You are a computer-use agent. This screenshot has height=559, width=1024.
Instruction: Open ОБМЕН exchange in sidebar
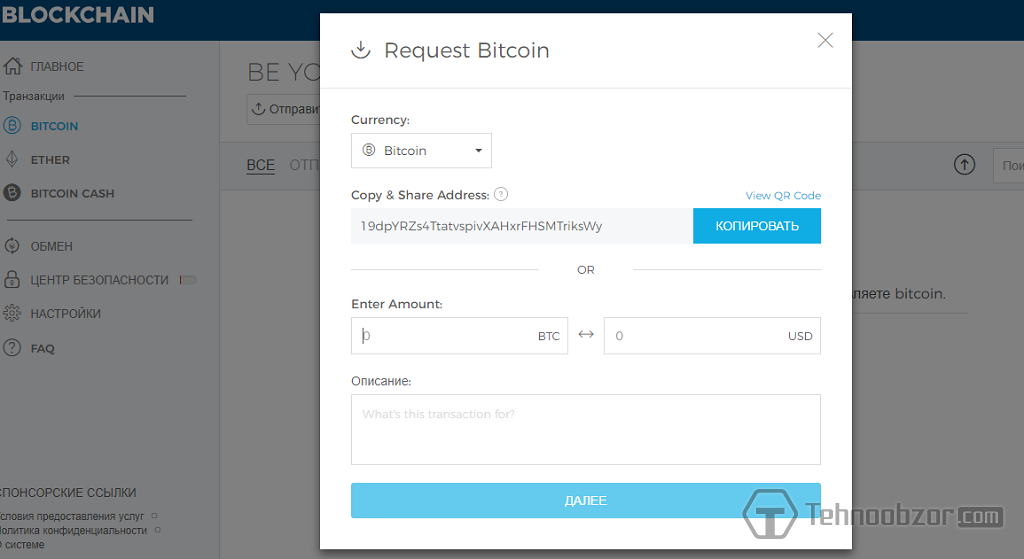(51, 247)
